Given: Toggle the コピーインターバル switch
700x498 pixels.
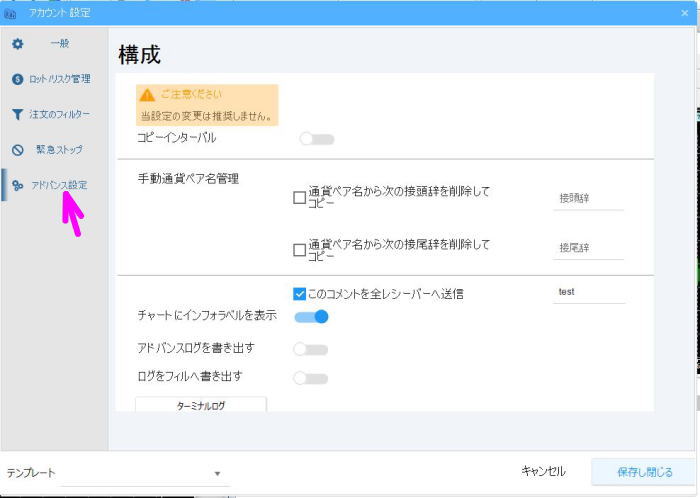Looking at the screenshot, I should coord(317,139).
